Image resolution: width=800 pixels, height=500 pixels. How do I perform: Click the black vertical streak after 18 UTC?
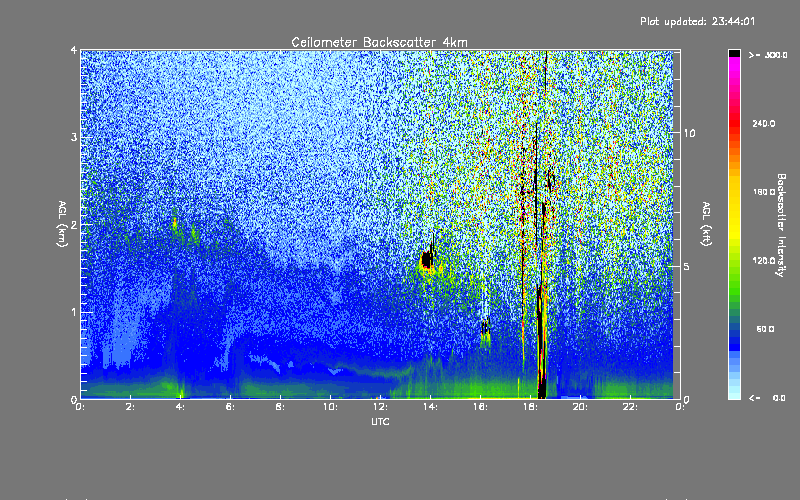[541, 342]
